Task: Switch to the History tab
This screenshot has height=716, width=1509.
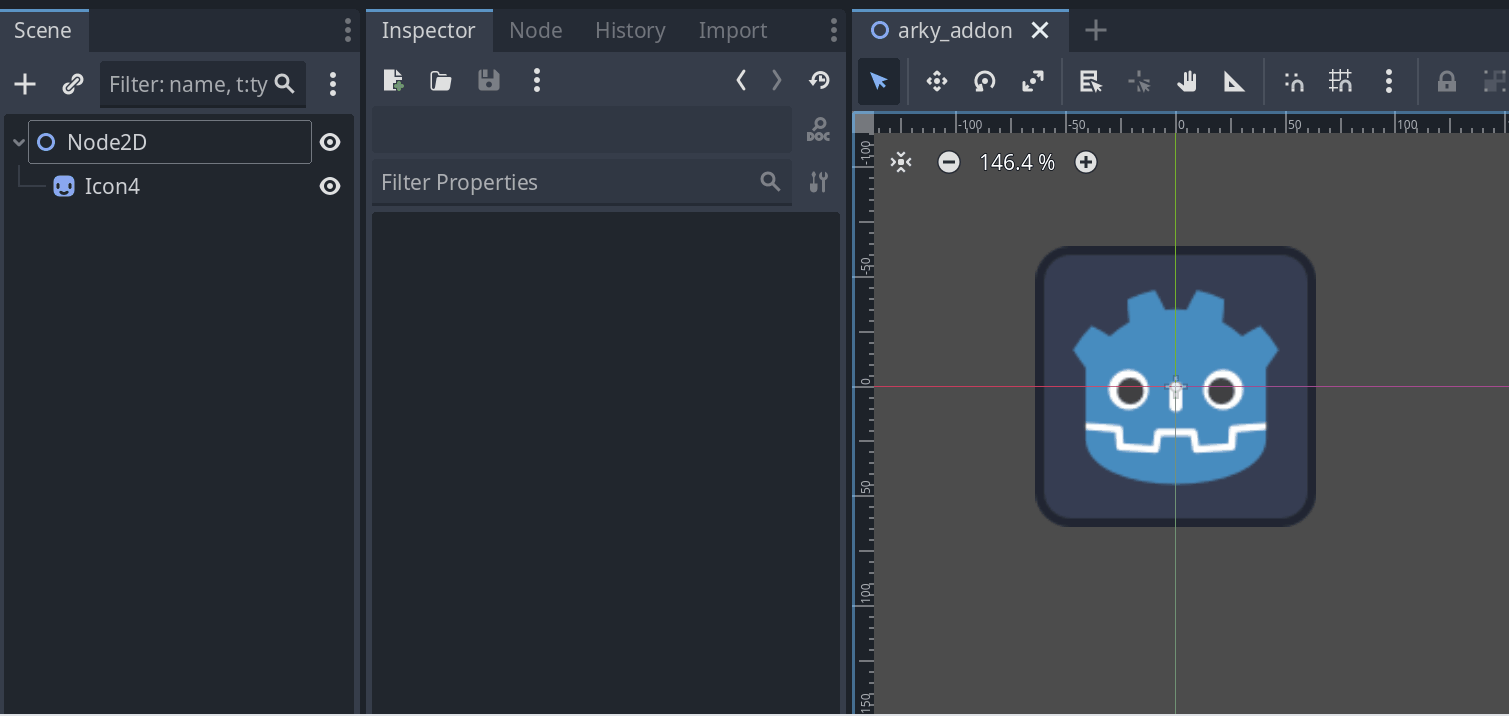Action: point(630,30)
